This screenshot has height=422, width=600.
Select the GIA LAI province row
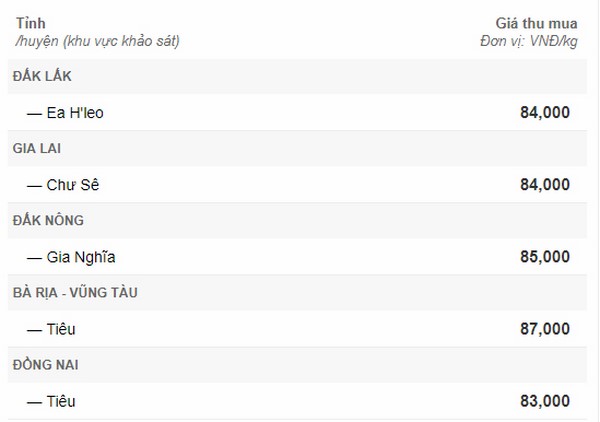click(297, 148)
